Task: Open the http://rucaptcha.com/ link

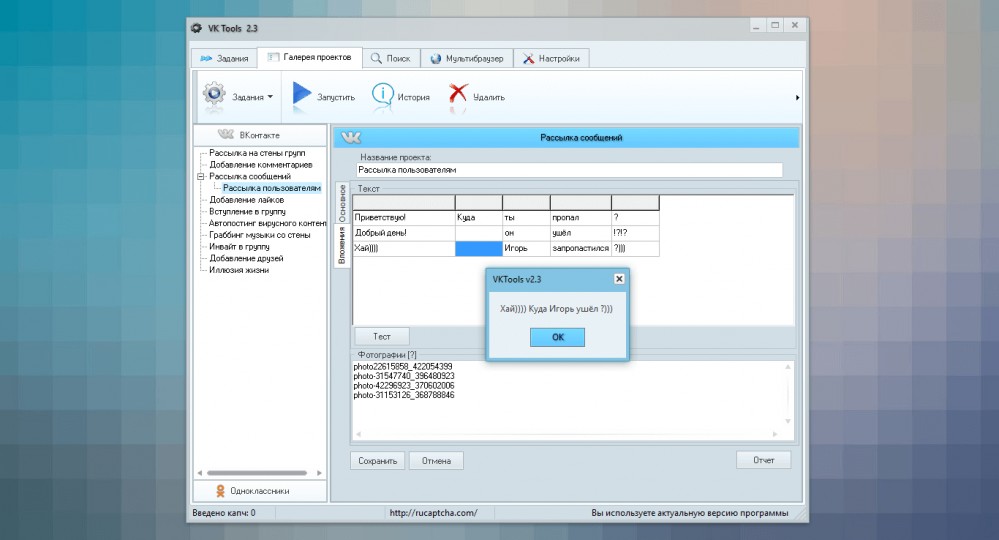Action: [x=433, y=513]
